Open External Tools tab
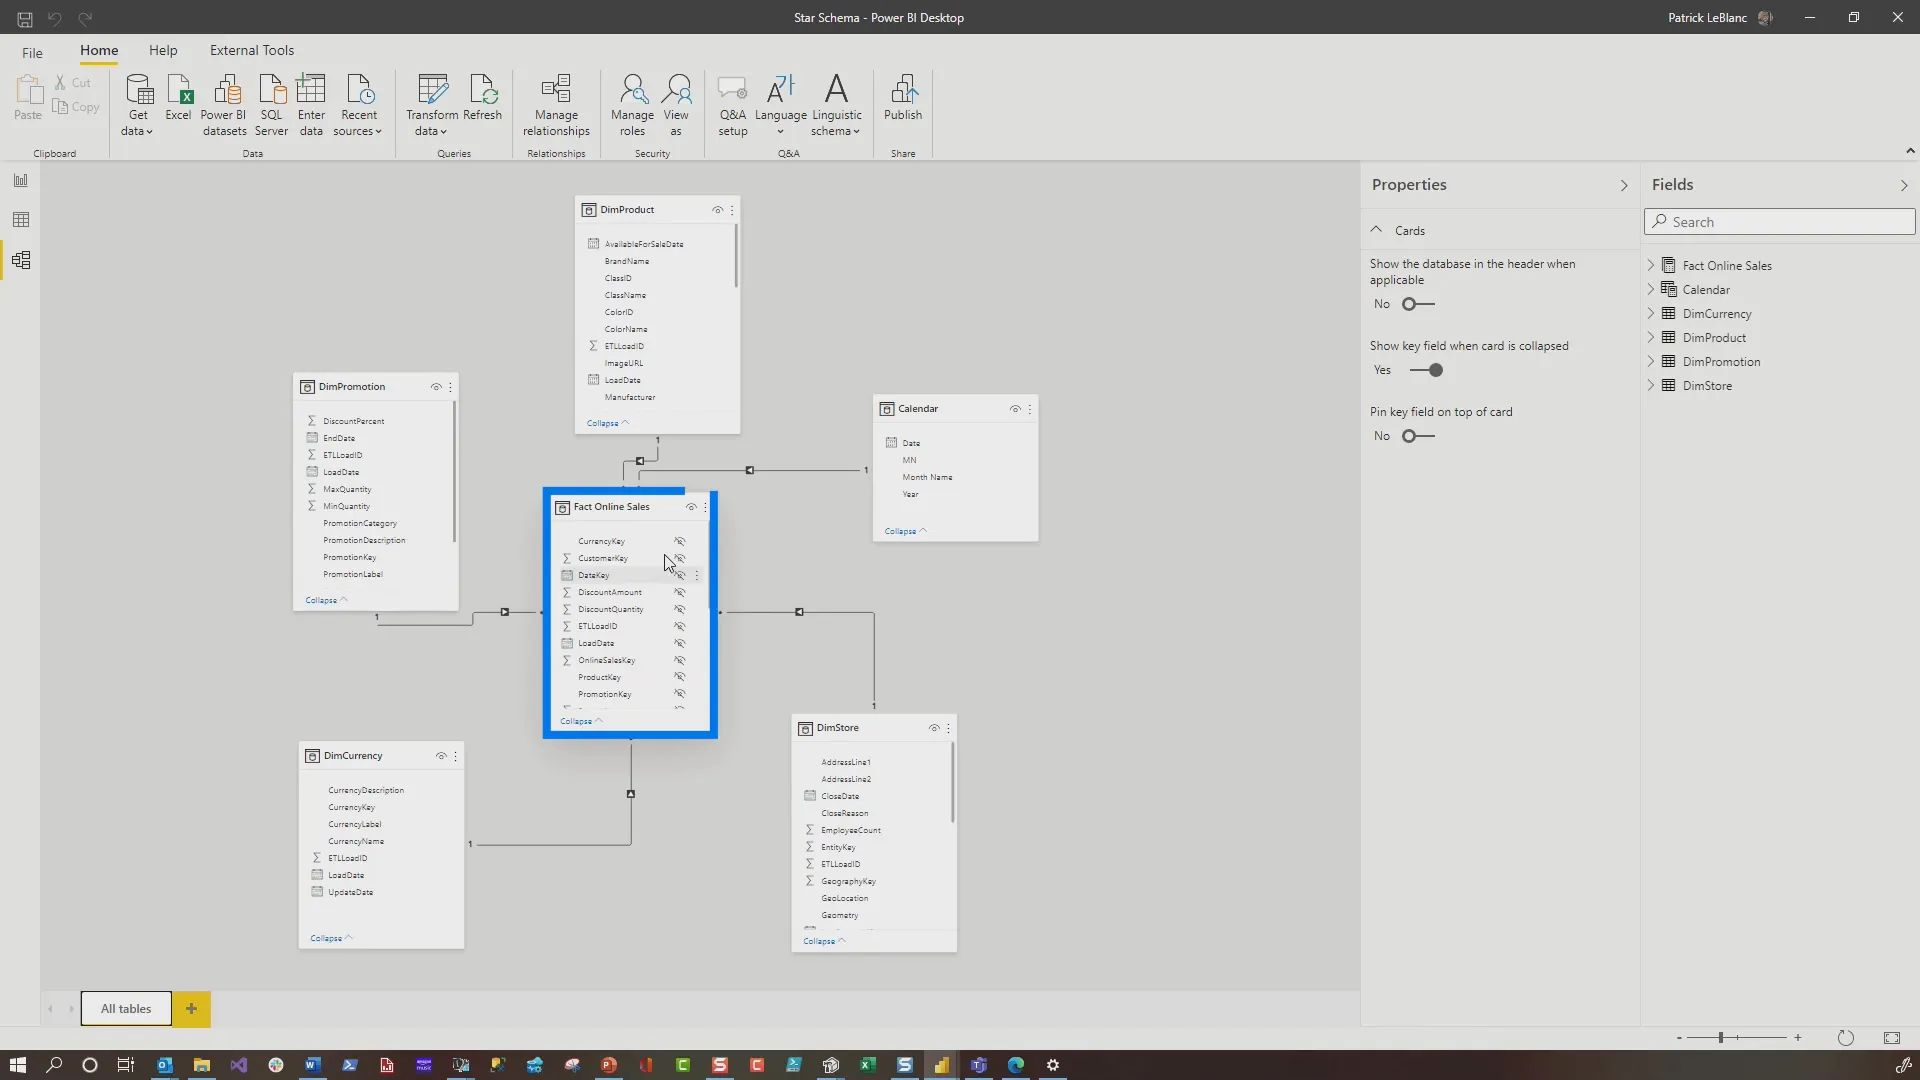The height and width of the screenshot is (1080, 1920). tap(252, 50)
